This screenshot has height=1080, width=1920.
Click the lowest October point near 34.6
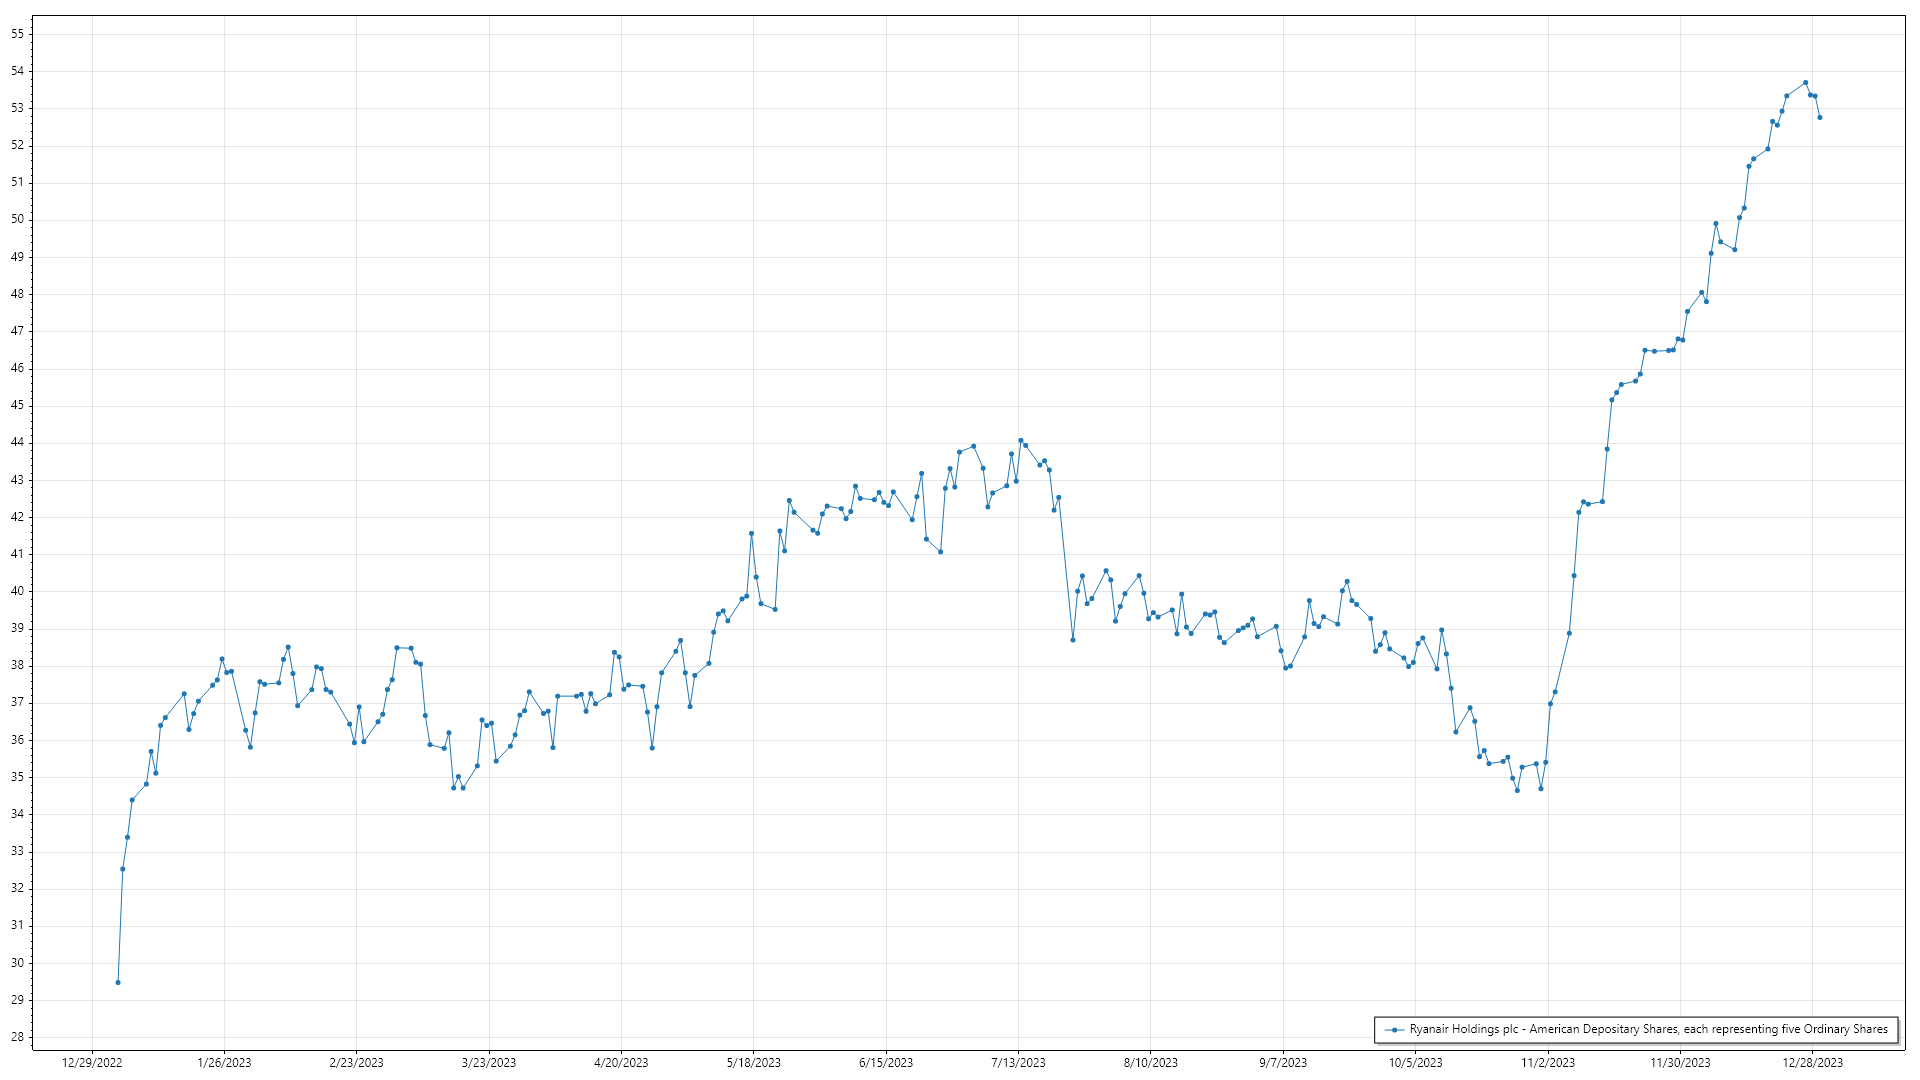click(1517, 791)
